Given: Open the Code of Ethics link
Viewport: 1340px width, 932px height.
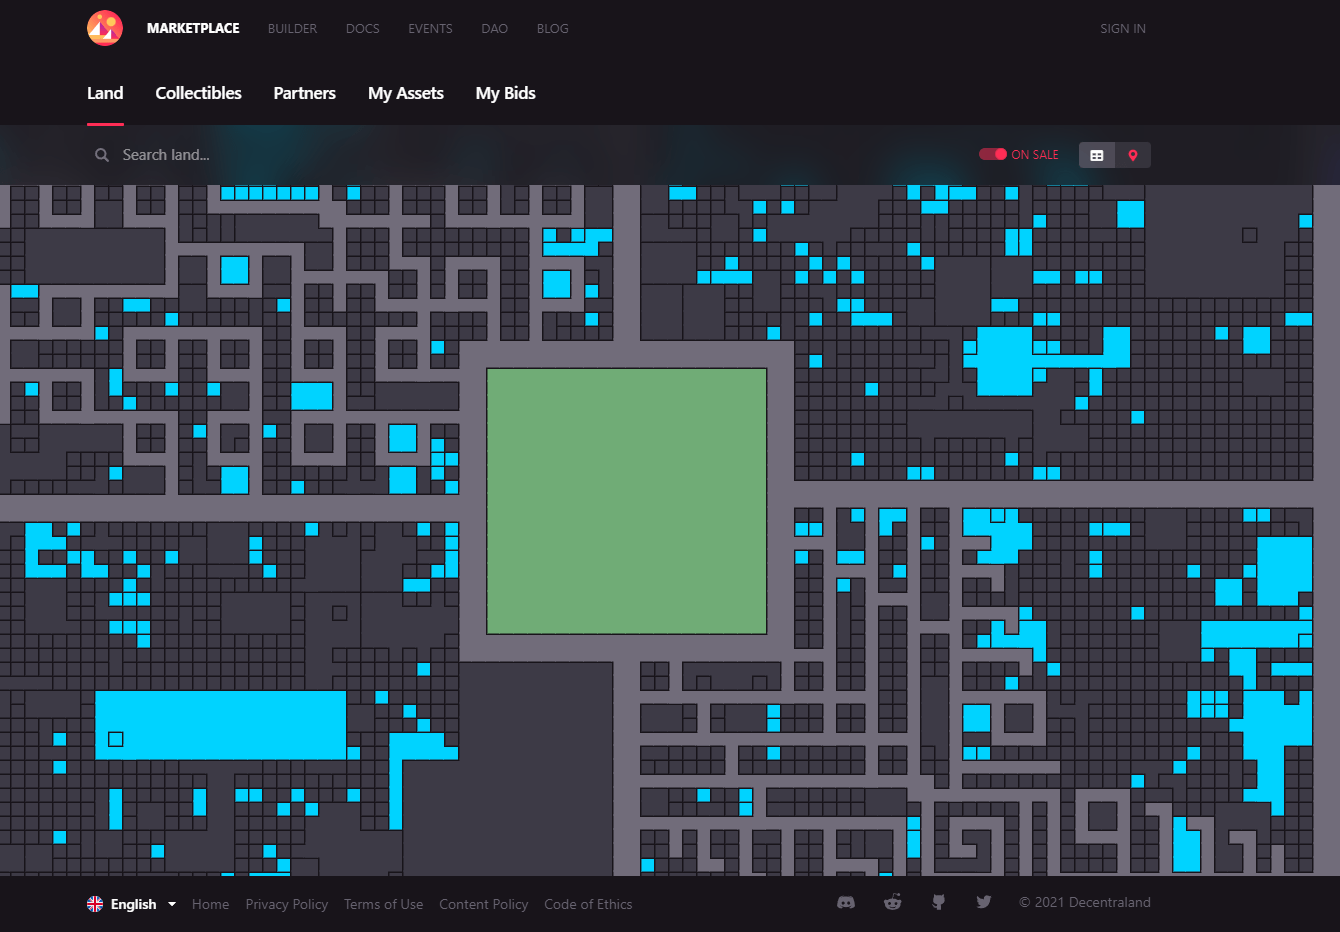Looking at the screenshot, I should 588,904.
